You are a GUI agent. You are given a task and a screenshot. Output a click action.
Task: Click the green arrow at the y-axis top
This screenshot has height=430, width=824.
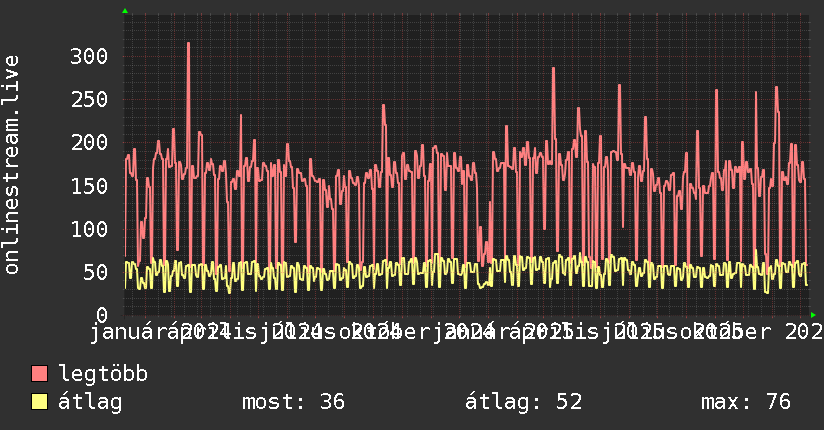point(125,11)
